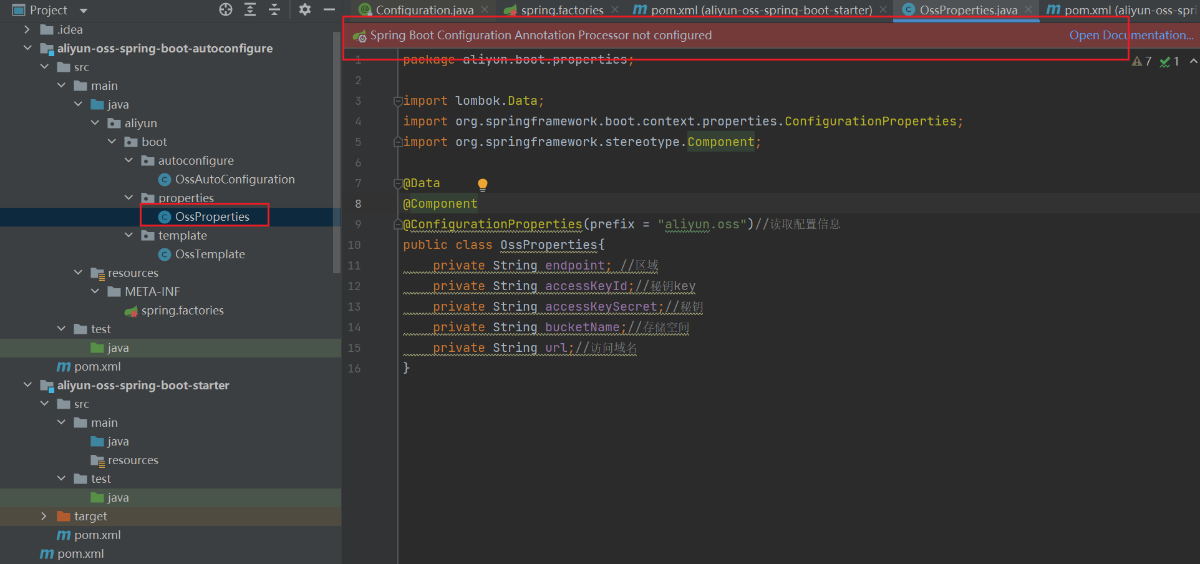Fold the OssProperties class at line 10

[x=398, y=245]
